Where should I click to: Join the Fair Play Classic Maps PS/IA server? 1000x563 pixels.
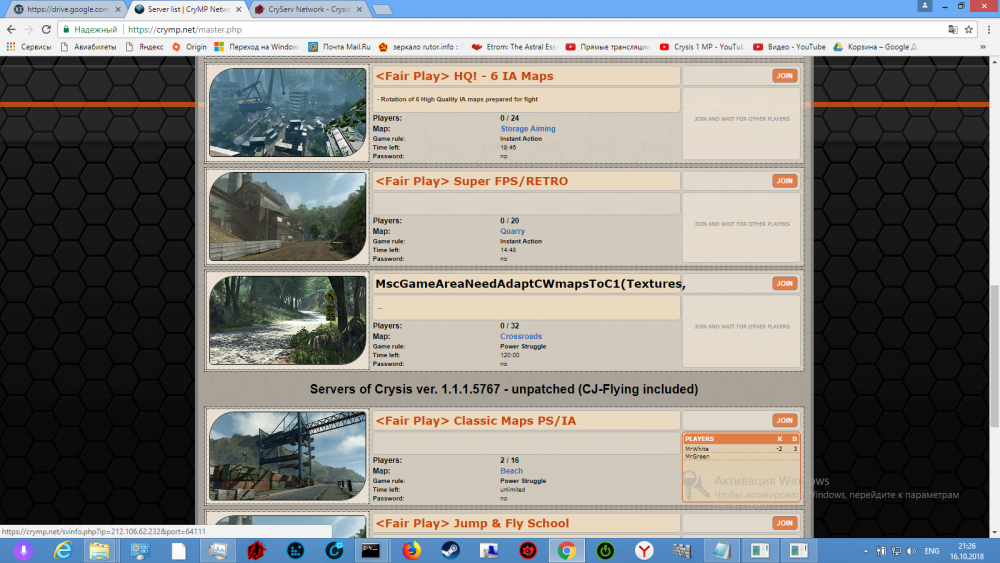[x=784, y=420]
